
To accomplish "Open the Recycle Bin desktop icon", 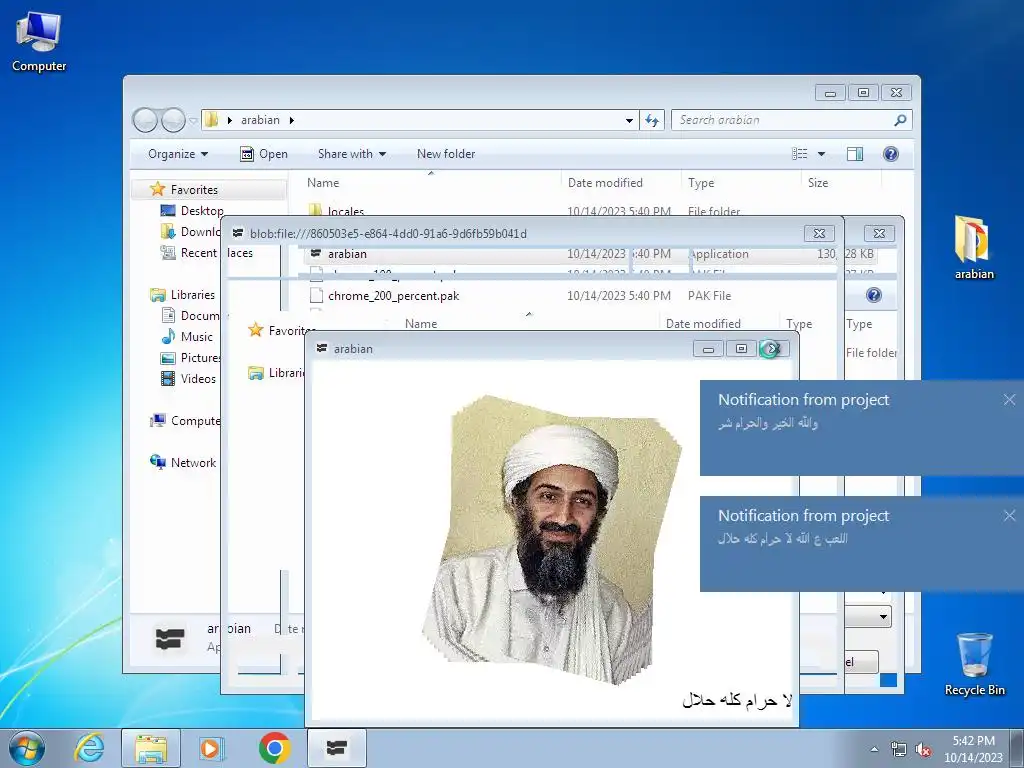I will (974, 664).
